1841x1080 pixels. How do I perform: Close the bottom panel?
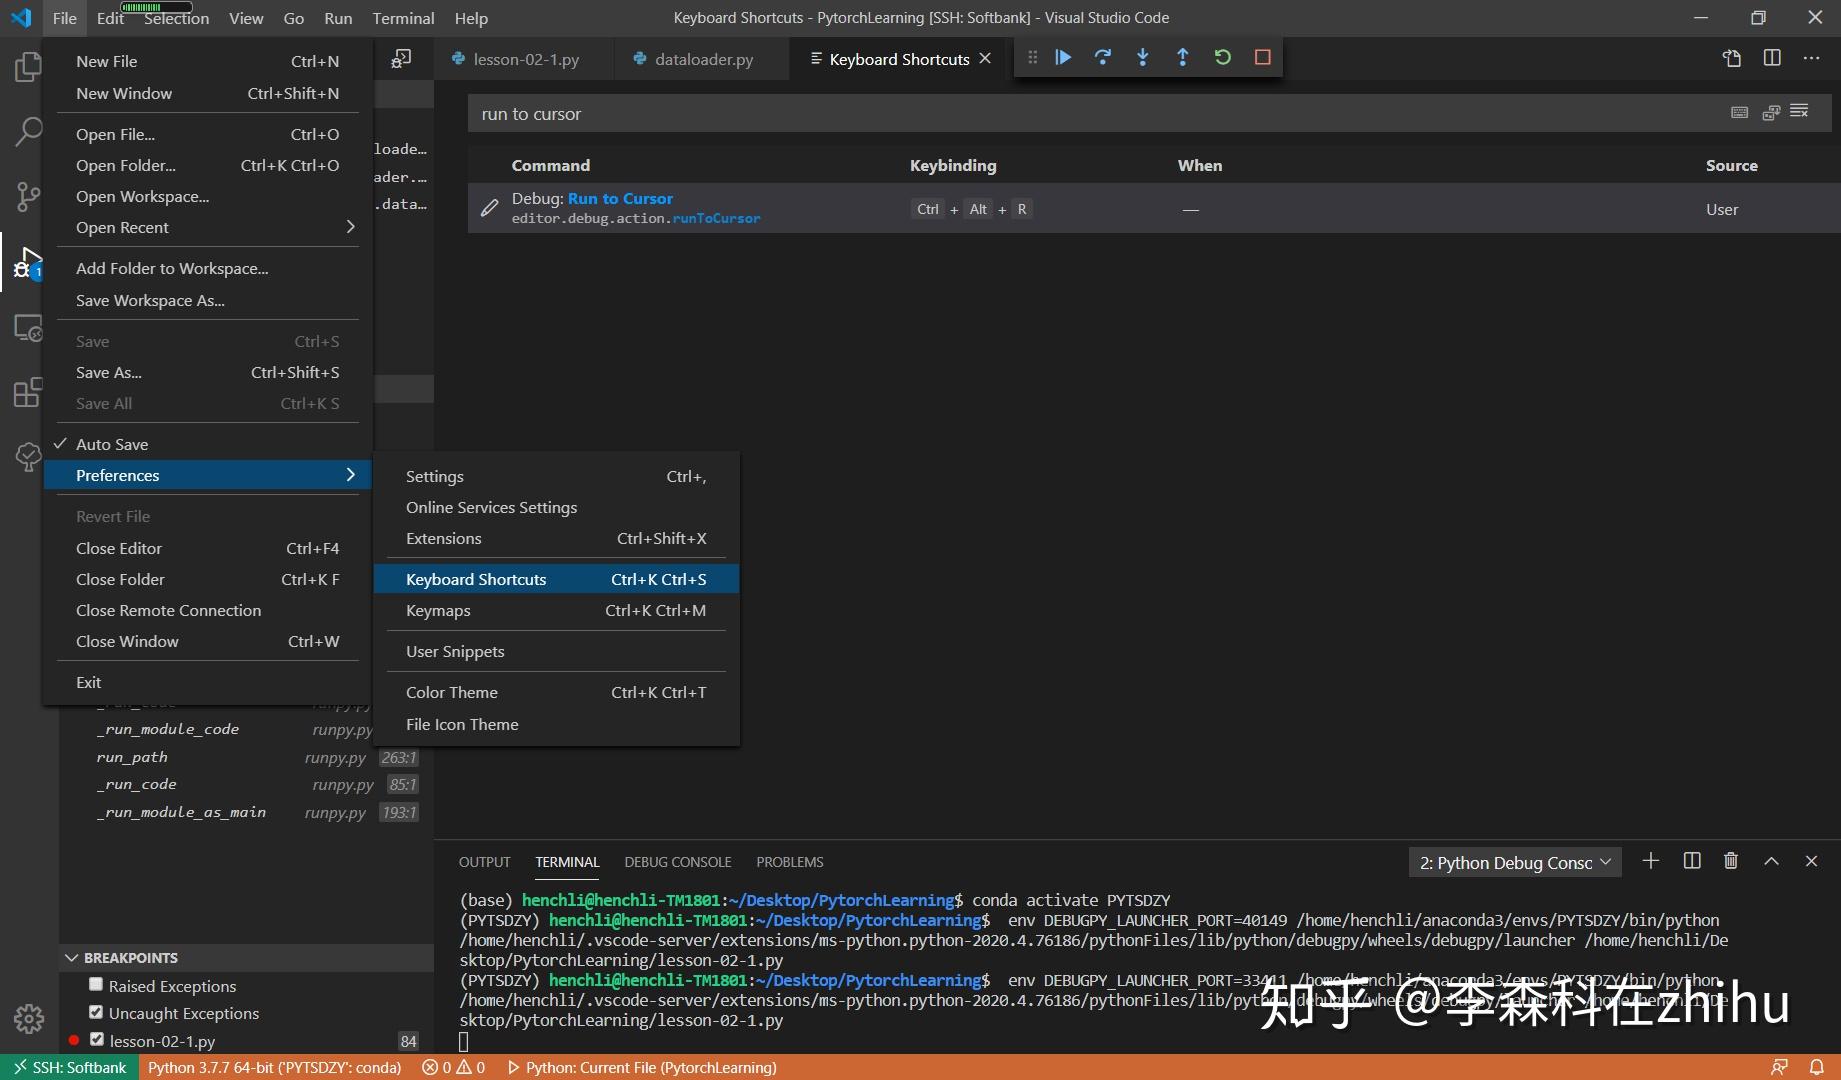(1811, 861)
